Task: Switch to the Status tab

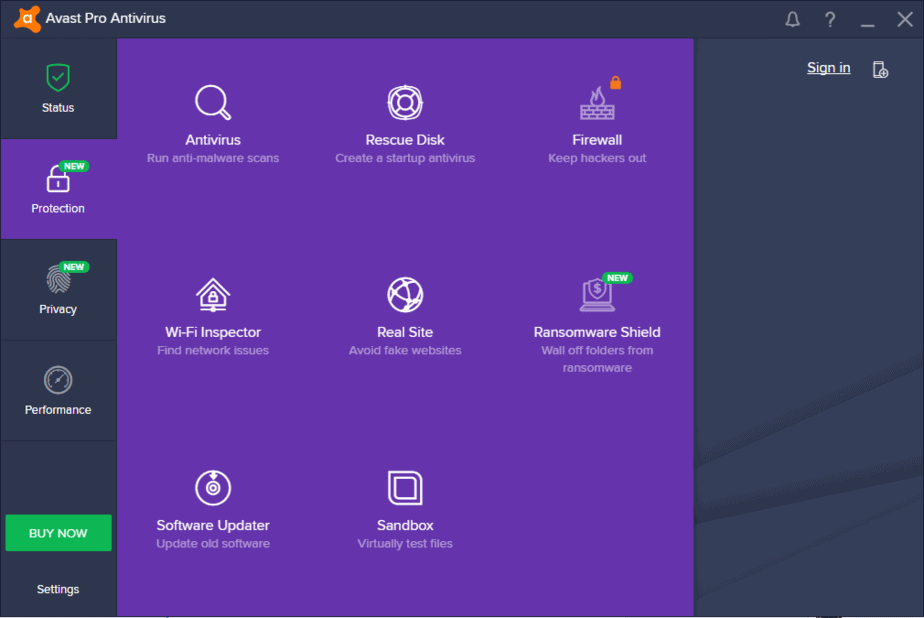Action: pos(57,88)
